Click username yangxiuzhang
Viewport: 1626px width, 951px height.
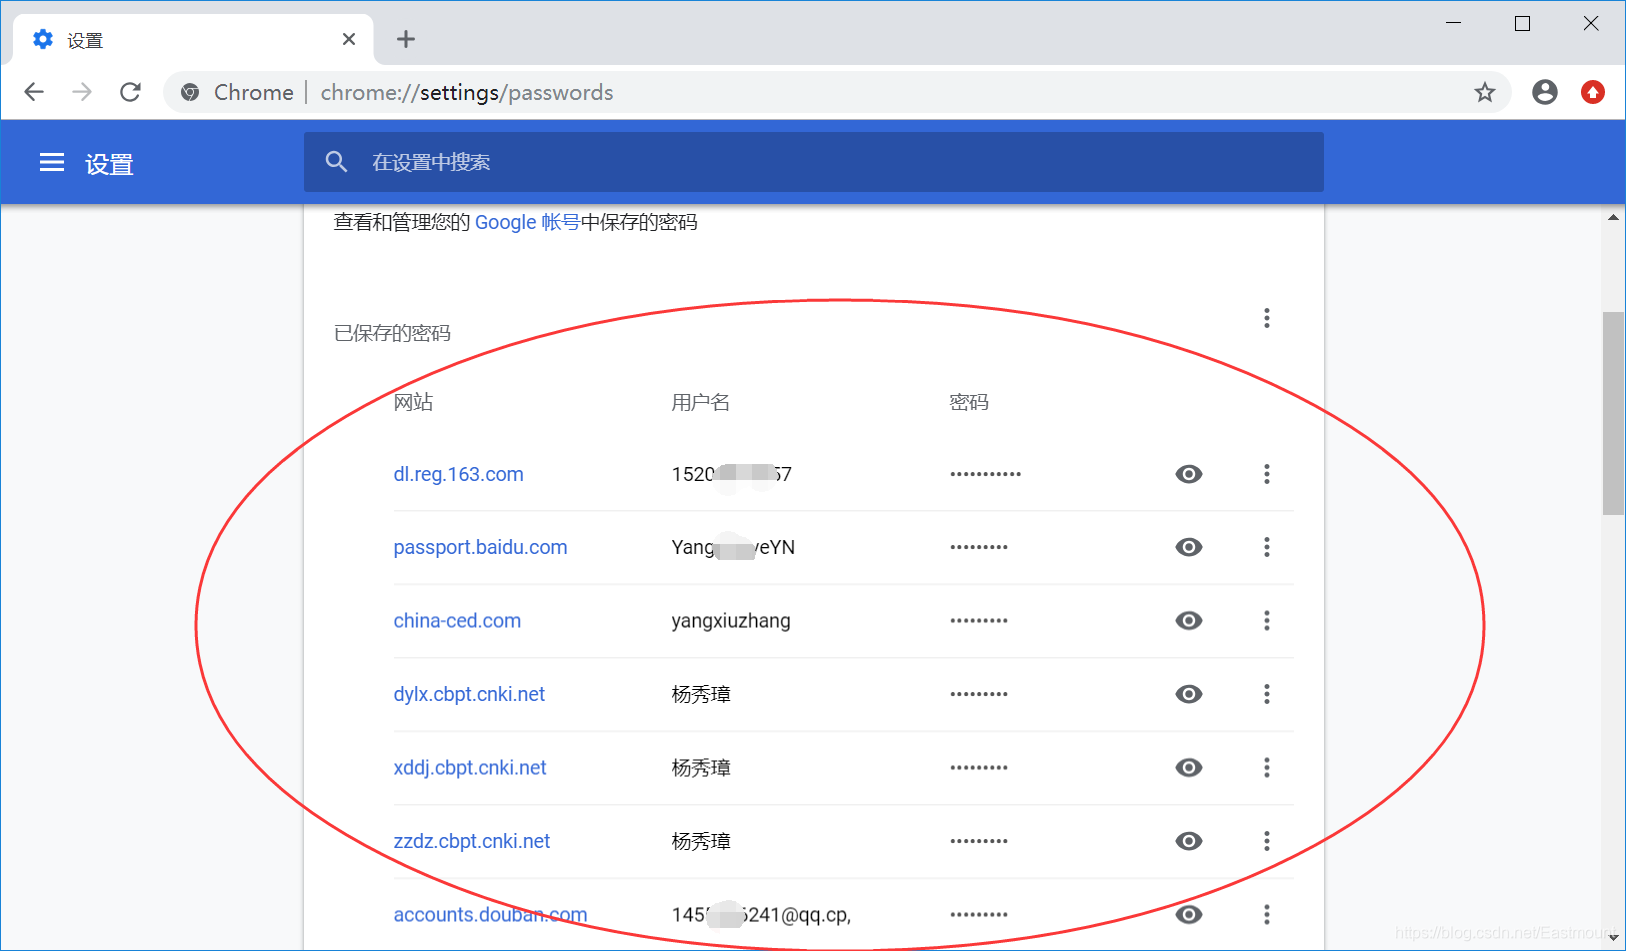coord(731,621)
